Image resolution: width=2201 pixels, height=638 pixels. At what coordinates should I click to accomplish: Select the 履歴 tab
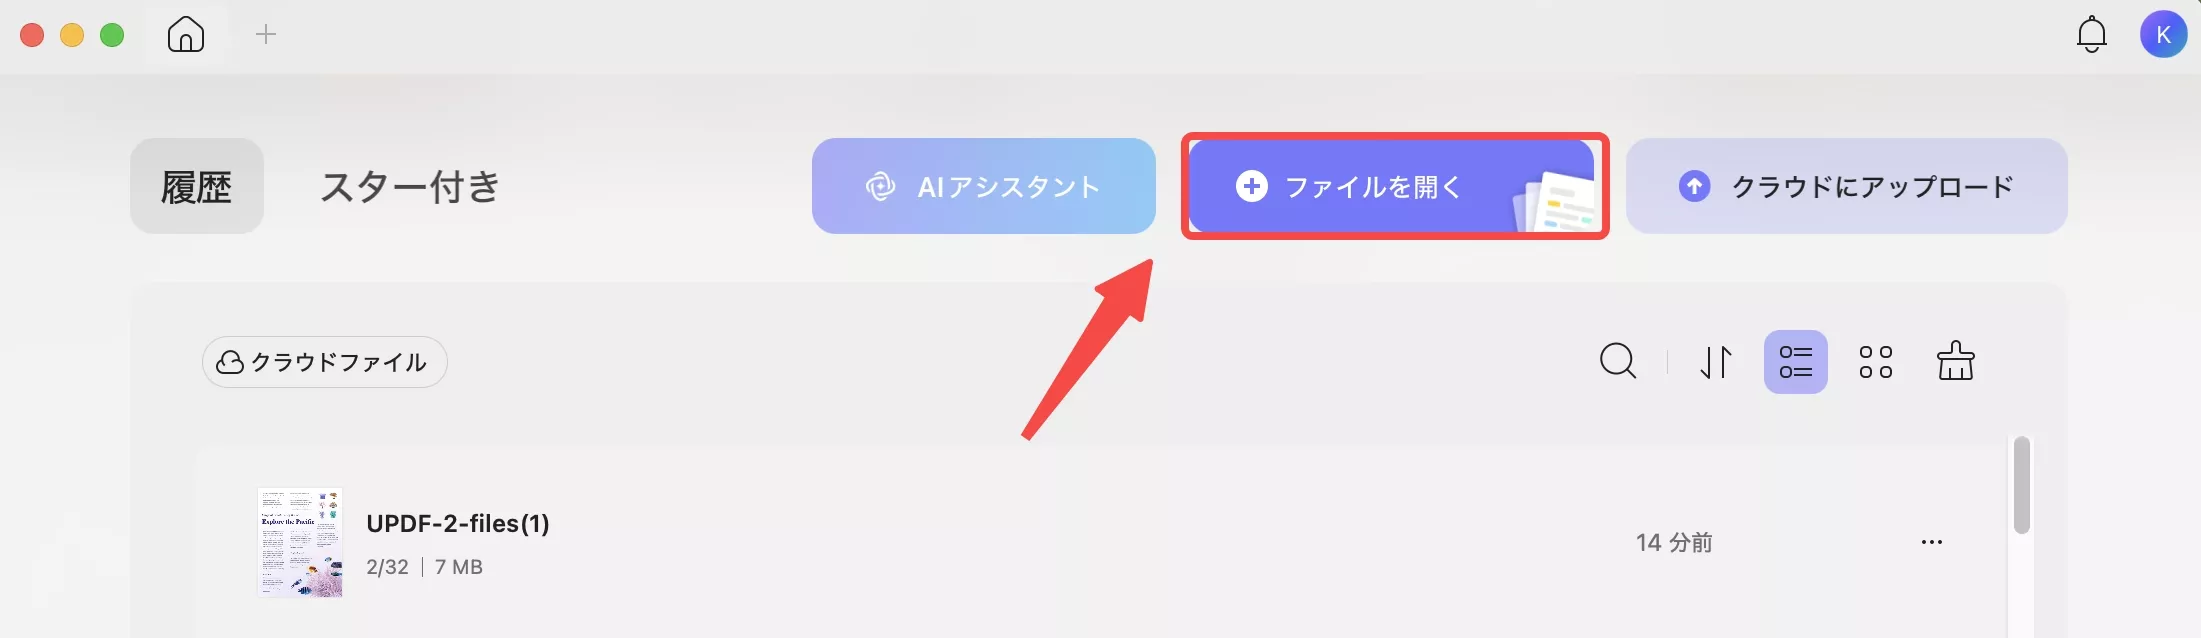click(x=197, y=186)
